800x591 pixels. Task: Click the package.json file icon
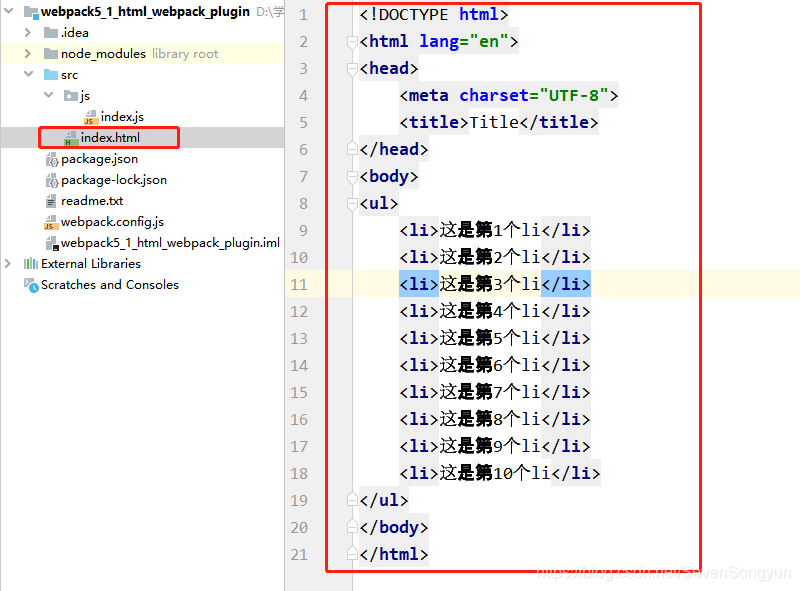tap(52, 159)
